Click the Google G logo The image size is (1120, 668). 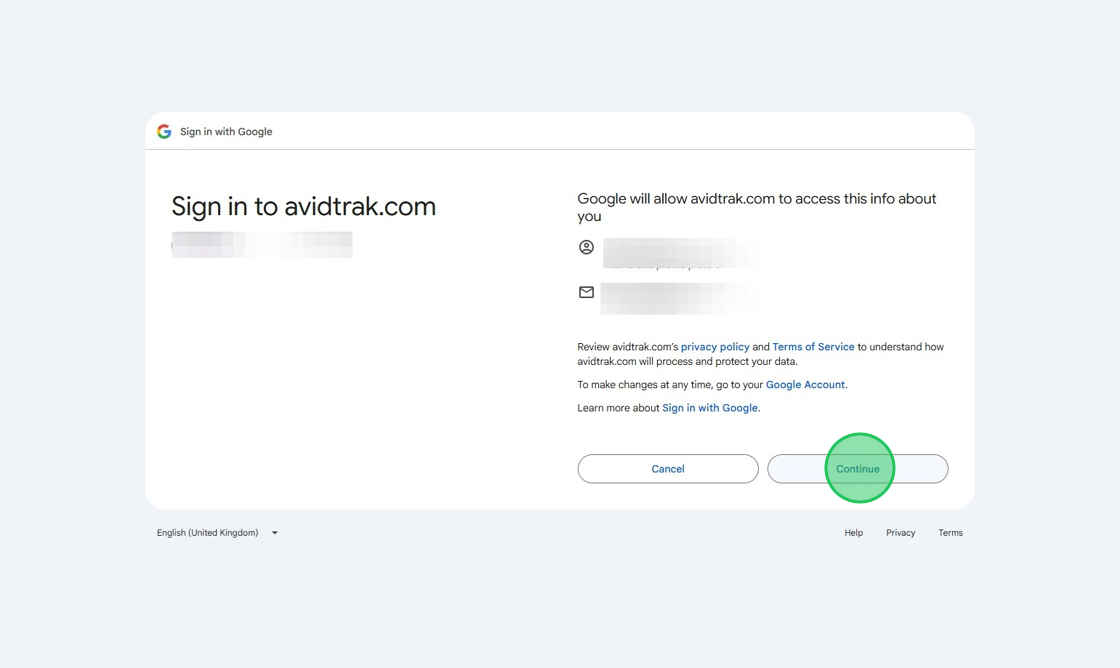[164, 131]
